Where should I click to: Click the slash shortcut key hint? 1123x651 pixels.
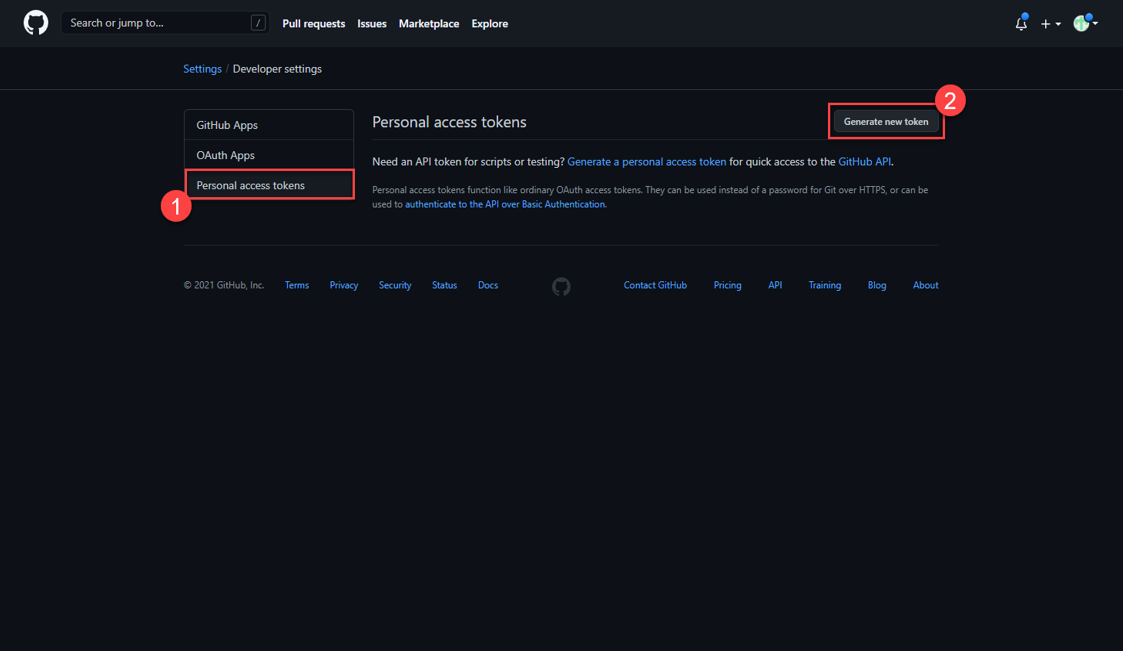point(258,23)
